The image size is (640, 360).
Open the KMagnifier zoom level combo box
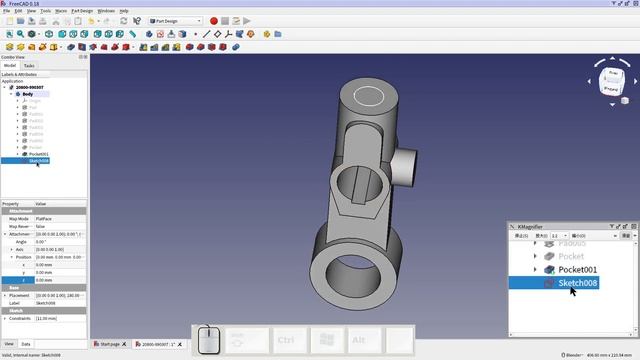tap(560, 236)
